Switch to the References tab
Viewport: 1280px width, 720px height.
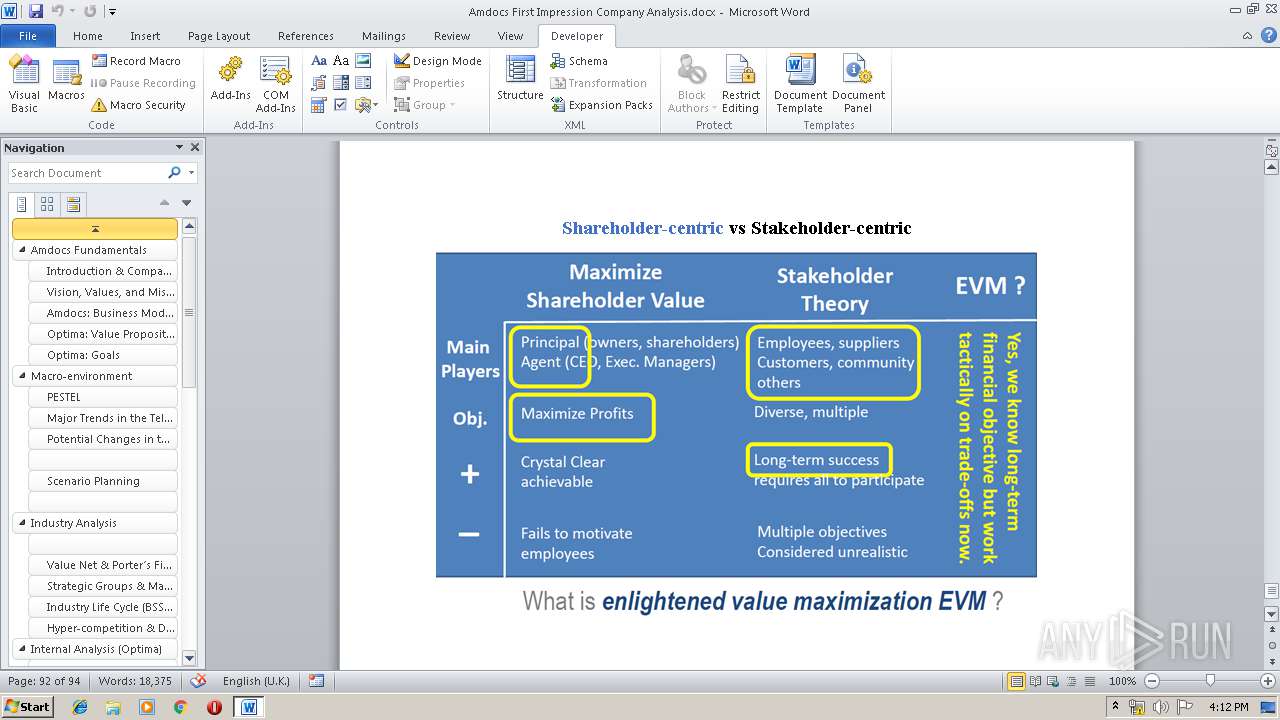(306, 36)
